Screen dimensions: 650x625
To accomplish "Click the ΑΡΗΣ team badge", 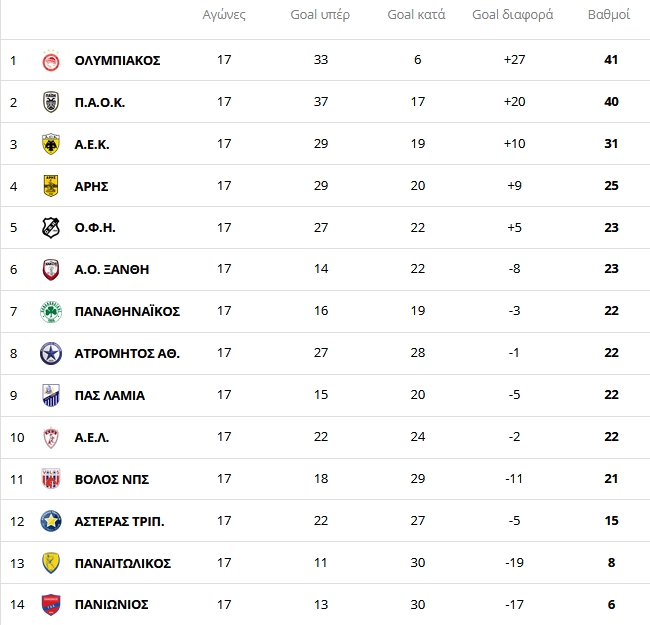I will coord(51,186).
